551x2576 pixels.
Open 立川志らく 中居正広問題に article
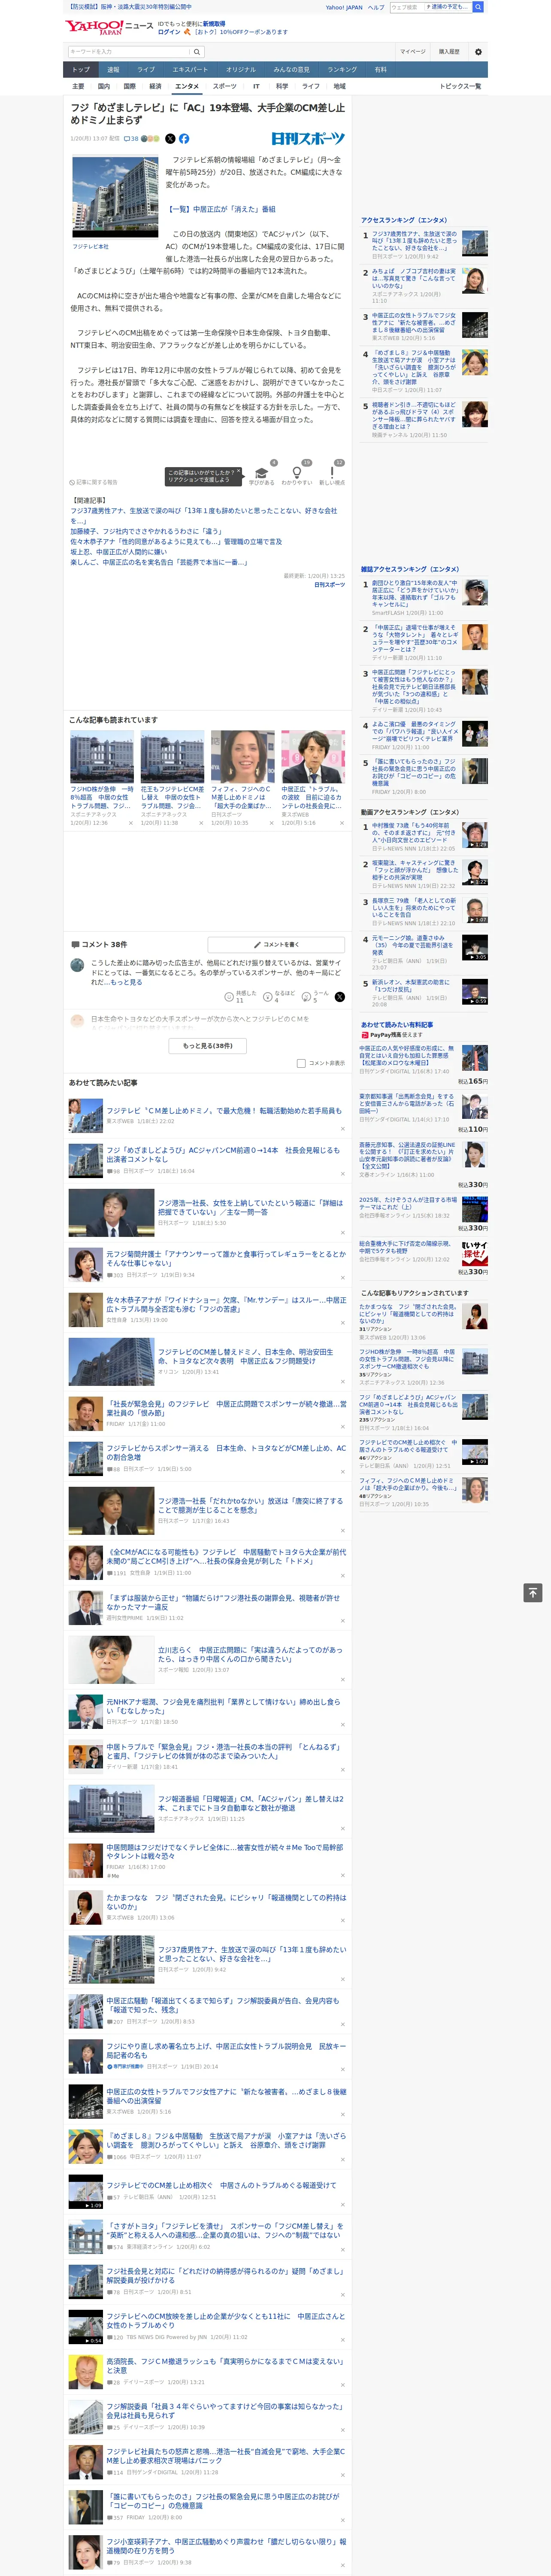250,1655
